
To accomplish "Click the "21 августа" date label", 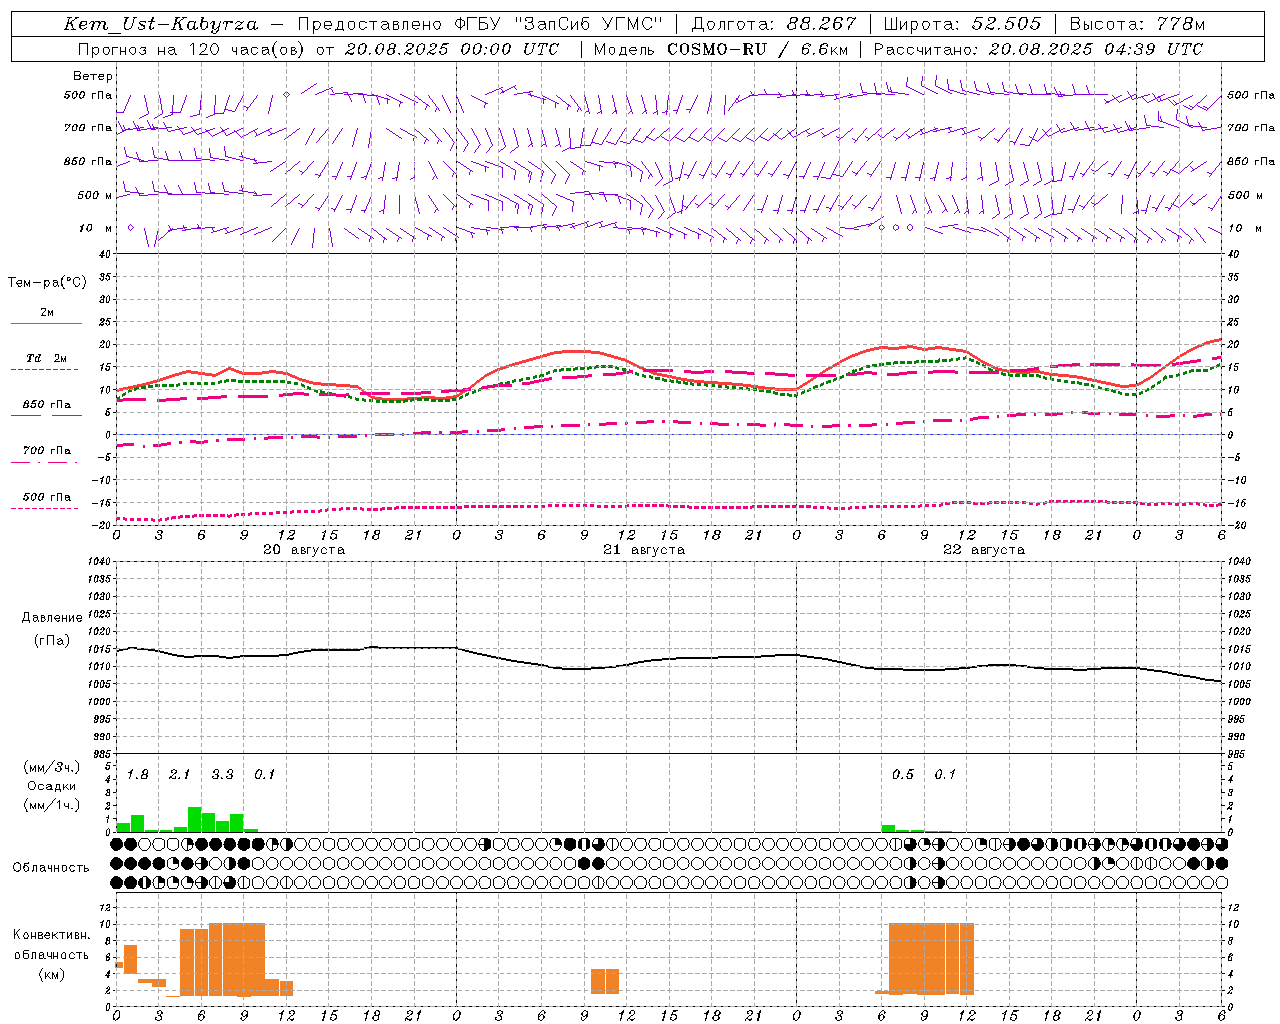I will click(644, 550).
